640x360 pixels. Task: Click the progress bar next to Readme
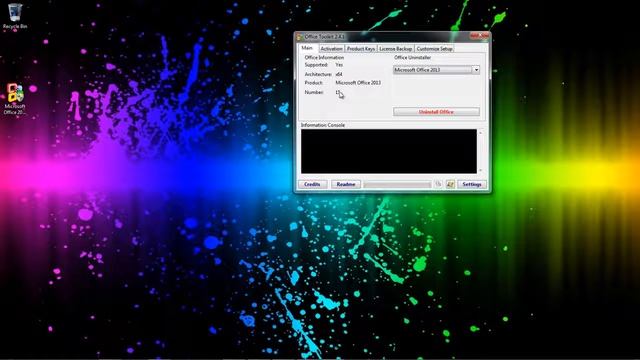(398, 185)
